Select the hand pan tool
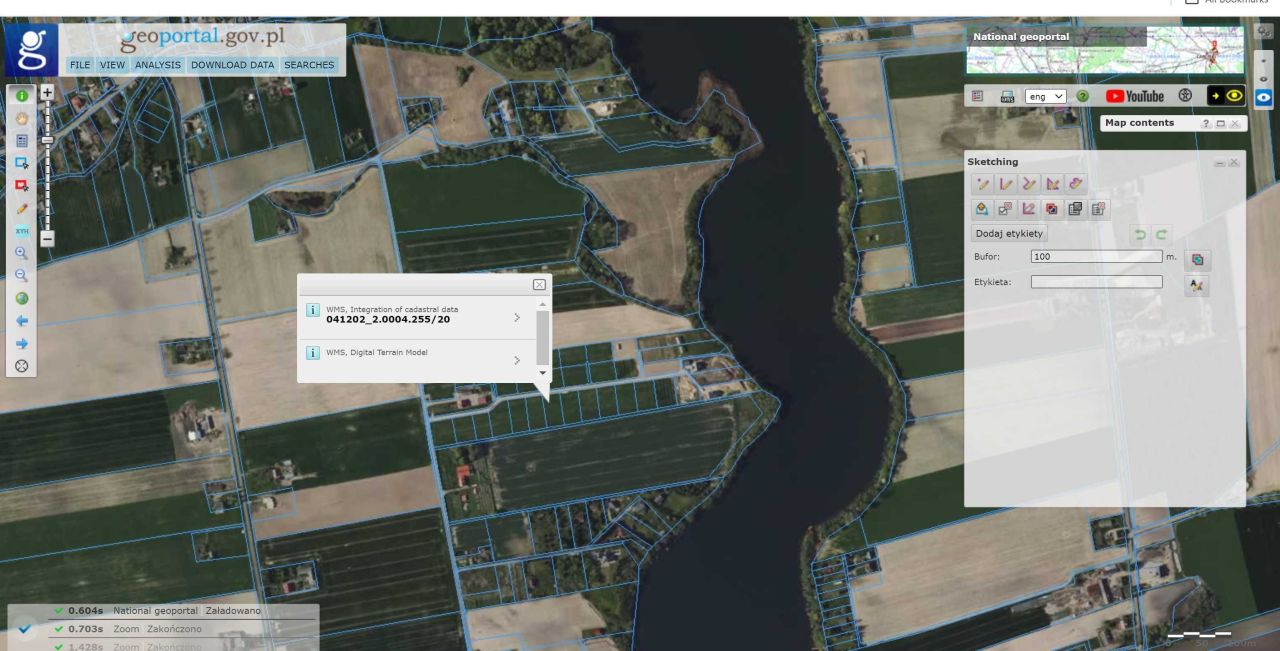Image resolution: width=1280 pixels, height=651 pixels. tap(21, 117)
